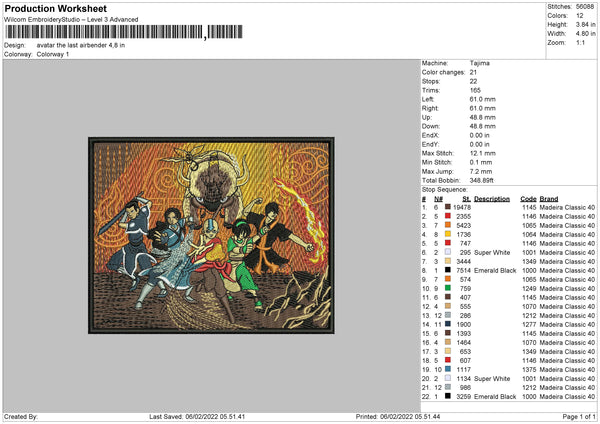600x424 pixels.
Task: Click the 'N#' column header
Action: pos(438,199)
